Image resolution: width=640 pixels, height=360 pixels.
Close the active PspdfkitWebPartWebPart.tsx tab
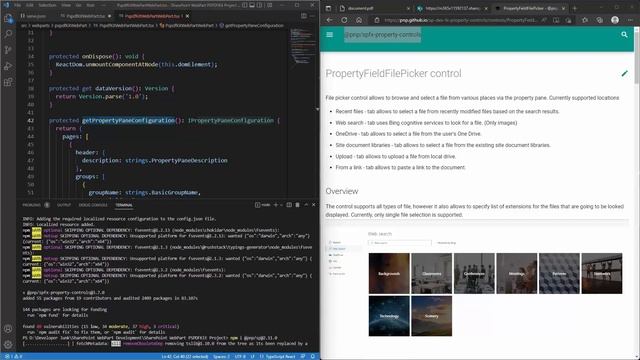[187, 16]
